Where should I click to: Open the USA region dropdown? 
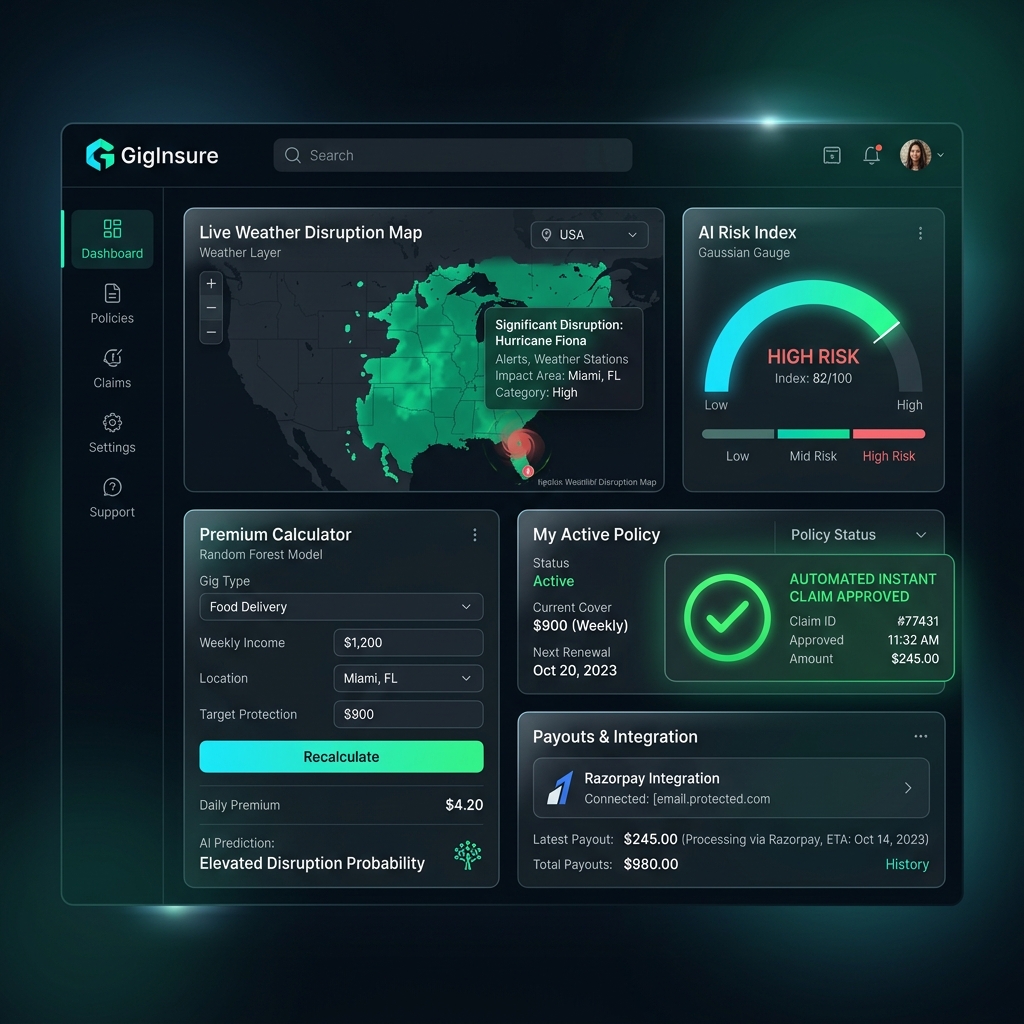point(590,234)
